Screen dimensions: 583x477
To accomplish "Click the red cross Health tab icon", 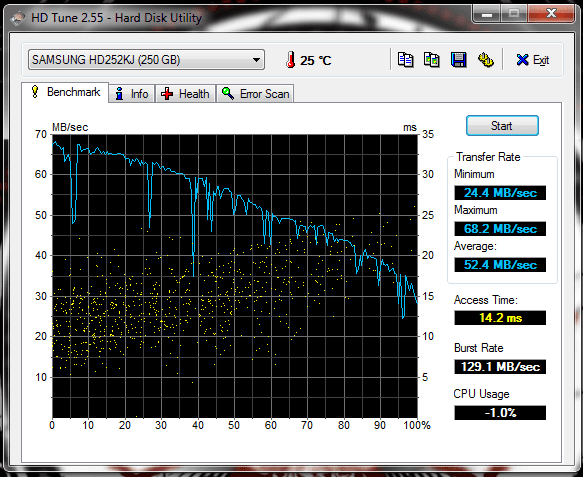I will click(167, 94).
